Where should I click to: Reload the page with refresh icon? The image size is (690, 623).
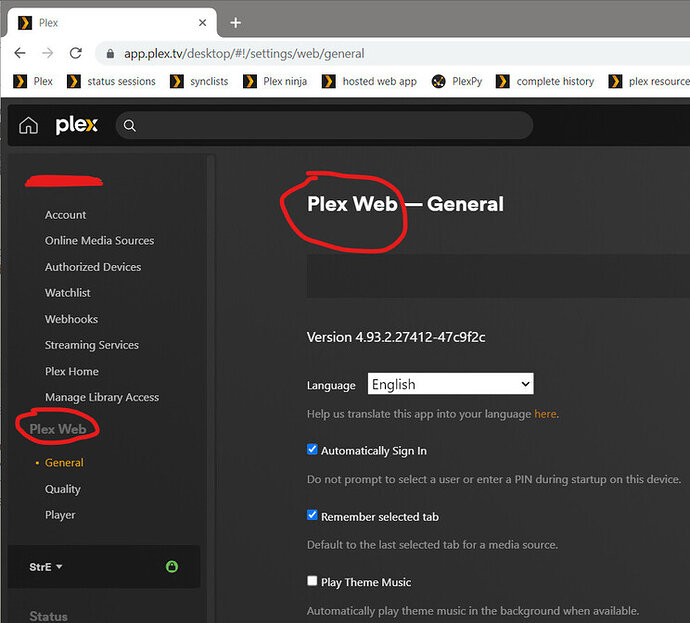pos(76,53)
